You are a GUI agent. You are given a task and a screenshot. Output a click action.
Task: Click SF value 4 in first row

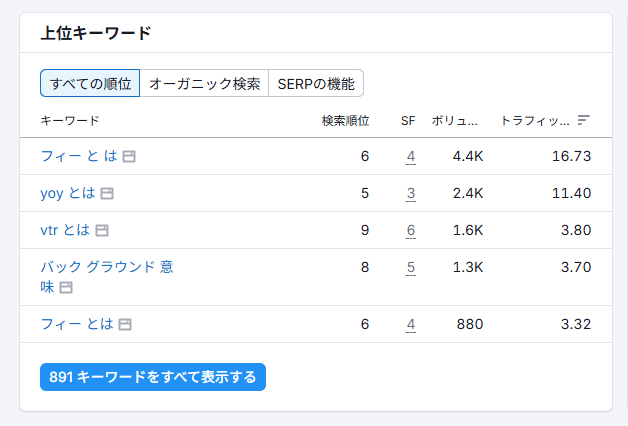[x=410, y=156]
